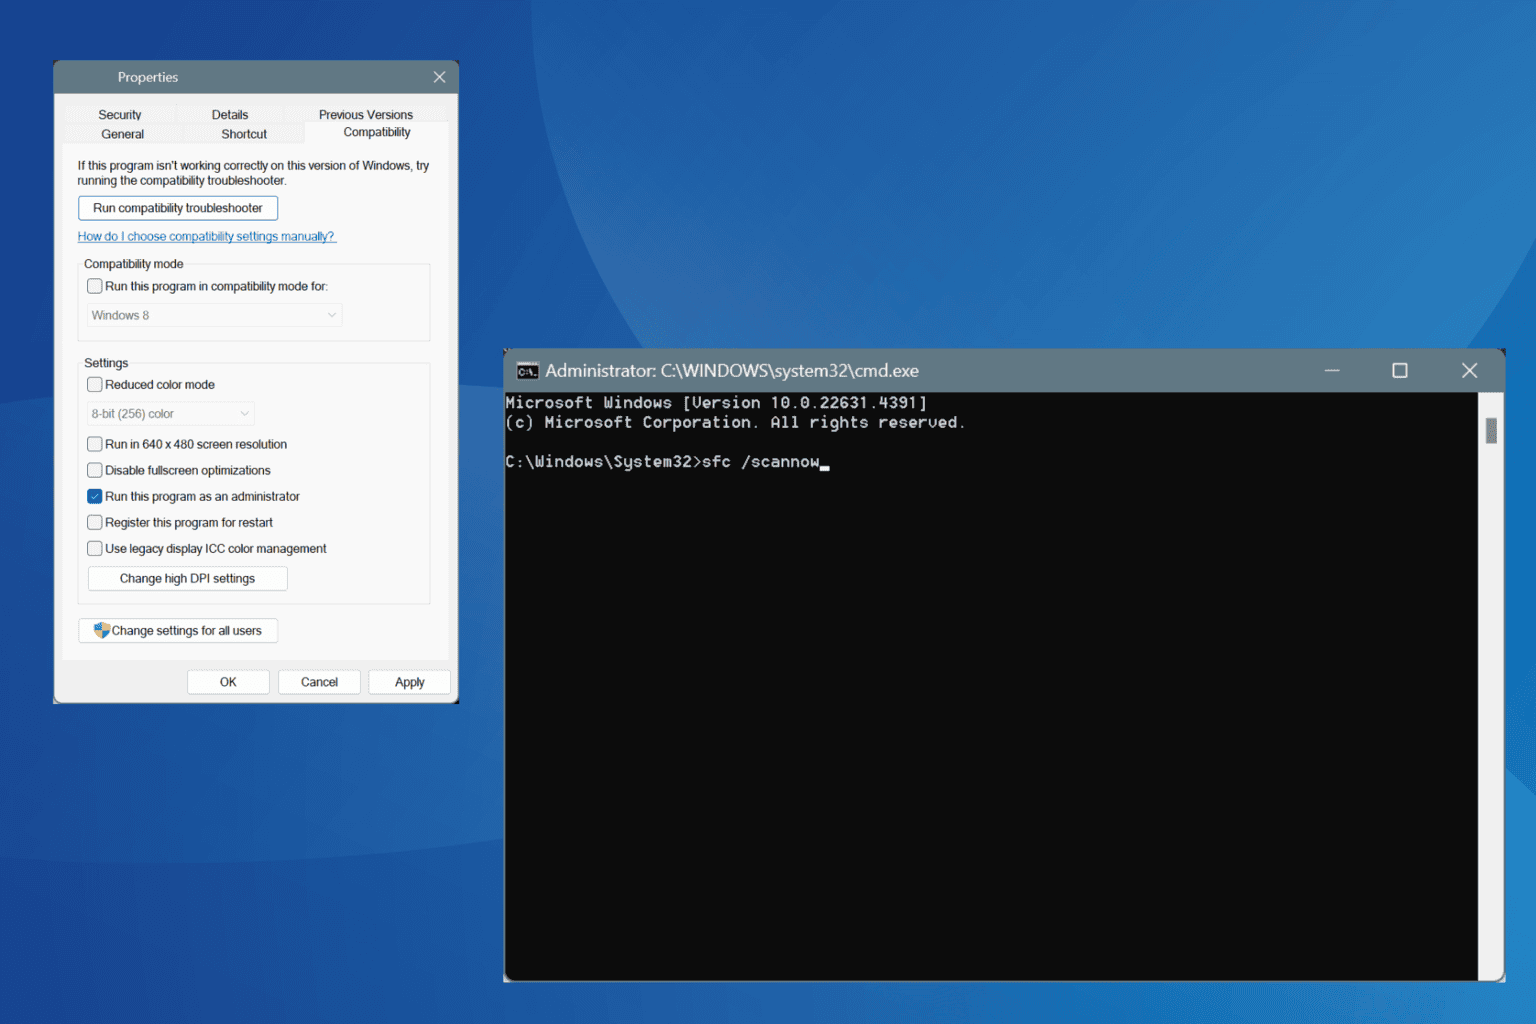1536x1024 pixels.
Task: Go to the Previous Versions tab
Action: click(366, 114)
